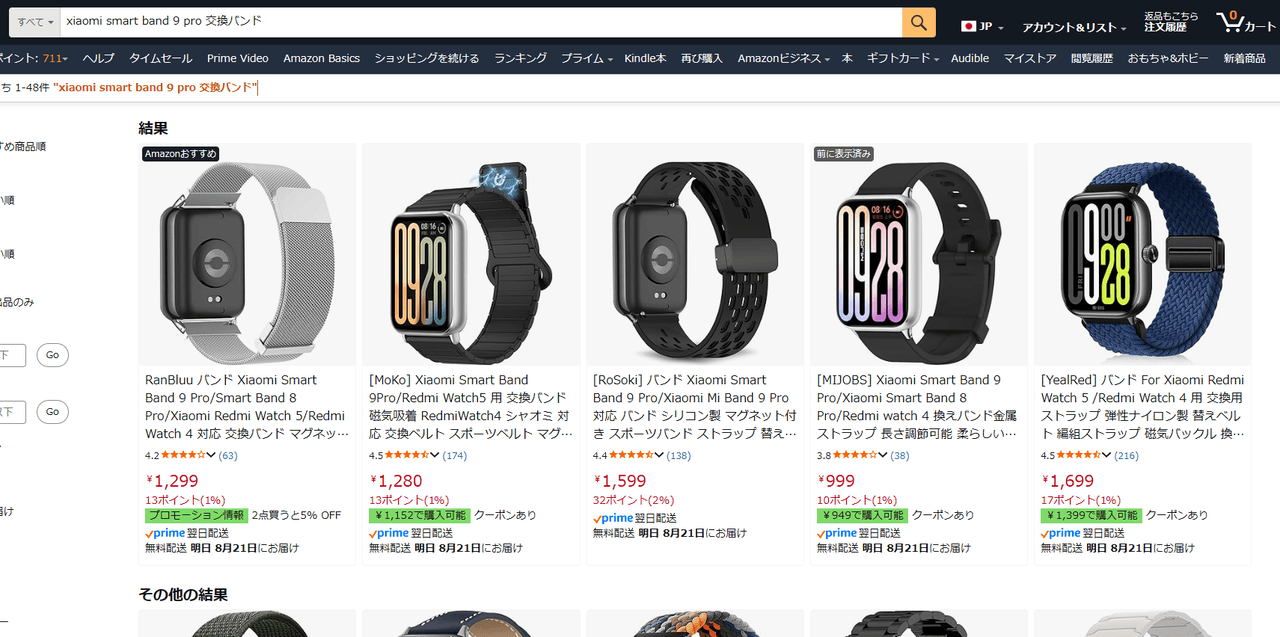Image resolution: width=1280 pixels, height=637 pixels.
Task: Click prime logo under RanBluu band
Action: (165, 533)
